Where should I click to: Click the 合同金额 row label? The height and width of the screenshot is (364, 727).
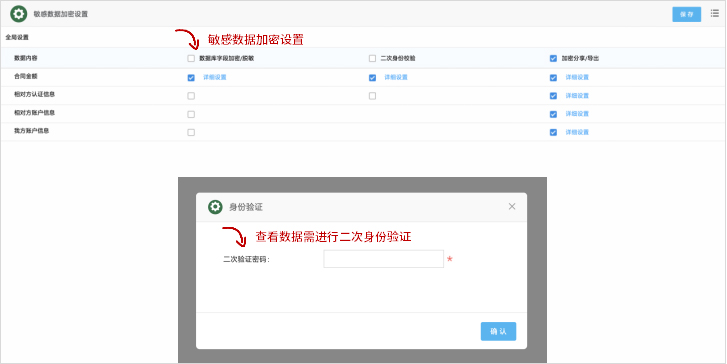(26, 77)
